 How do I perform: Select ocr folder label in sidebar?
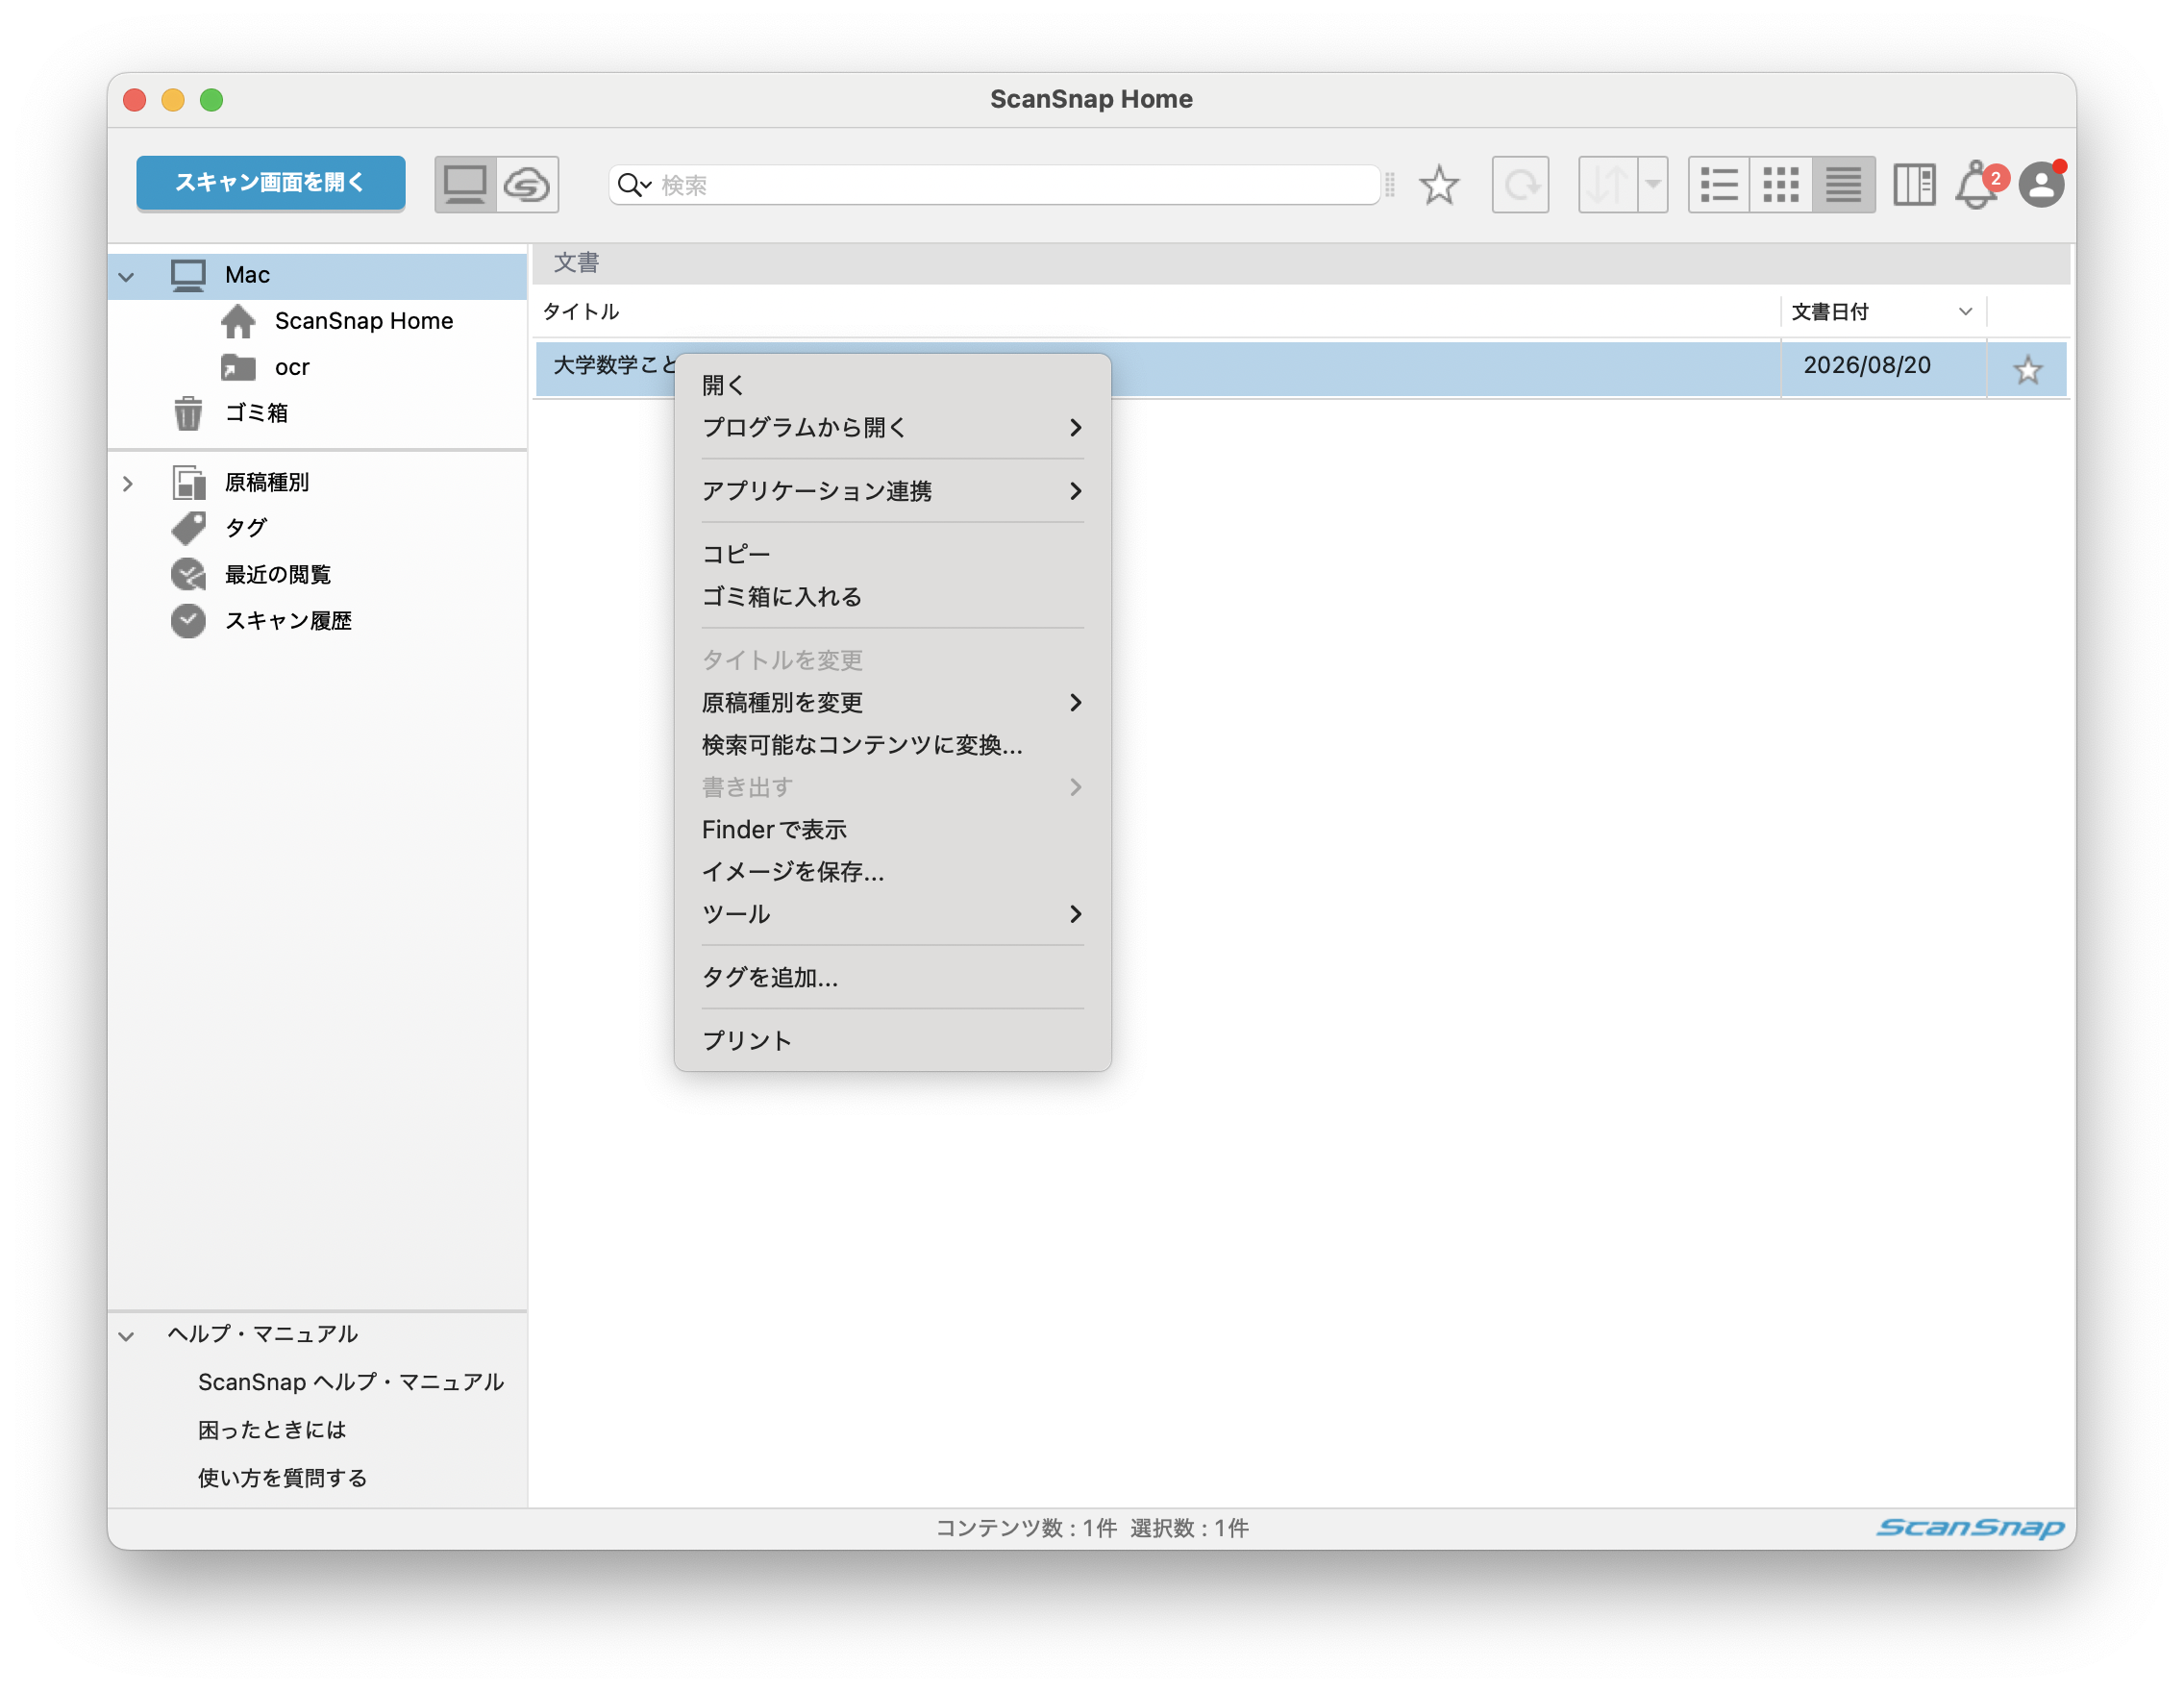click(x=292, y=367)
